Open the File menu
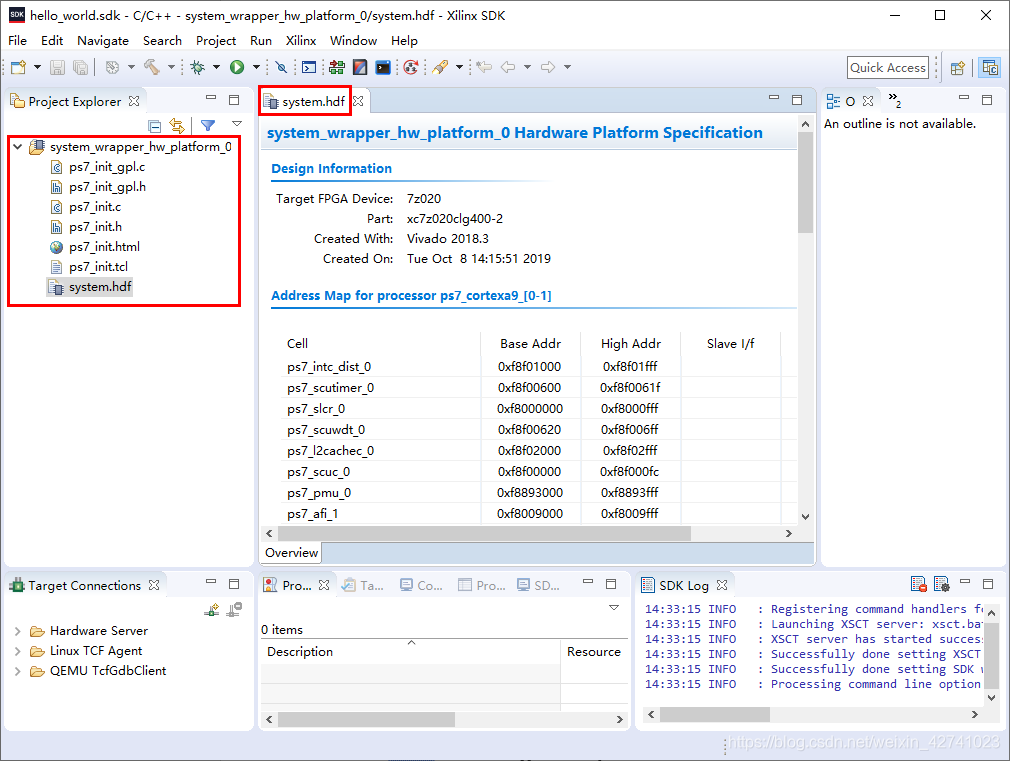The width and height of the screenshot is (1010, 761). click(x=17, y=41)
